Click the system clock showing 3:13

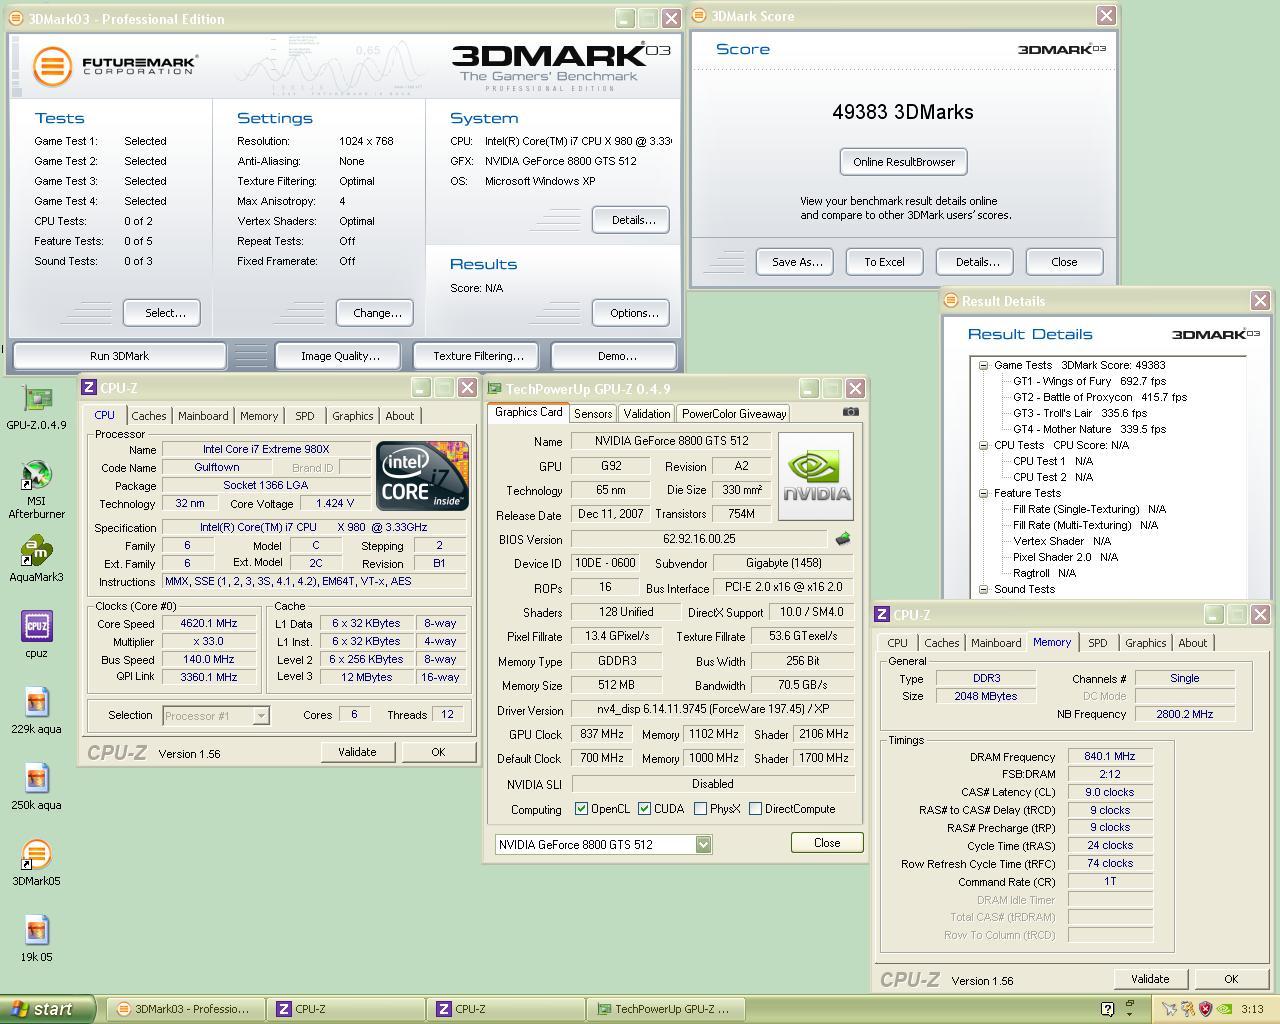coord(1252,1009)
